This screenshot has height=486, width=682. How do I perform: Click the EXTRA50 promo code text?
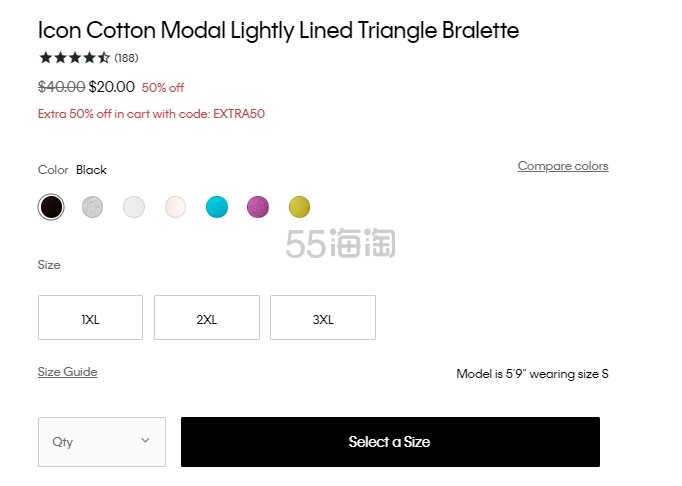[239, 114]
